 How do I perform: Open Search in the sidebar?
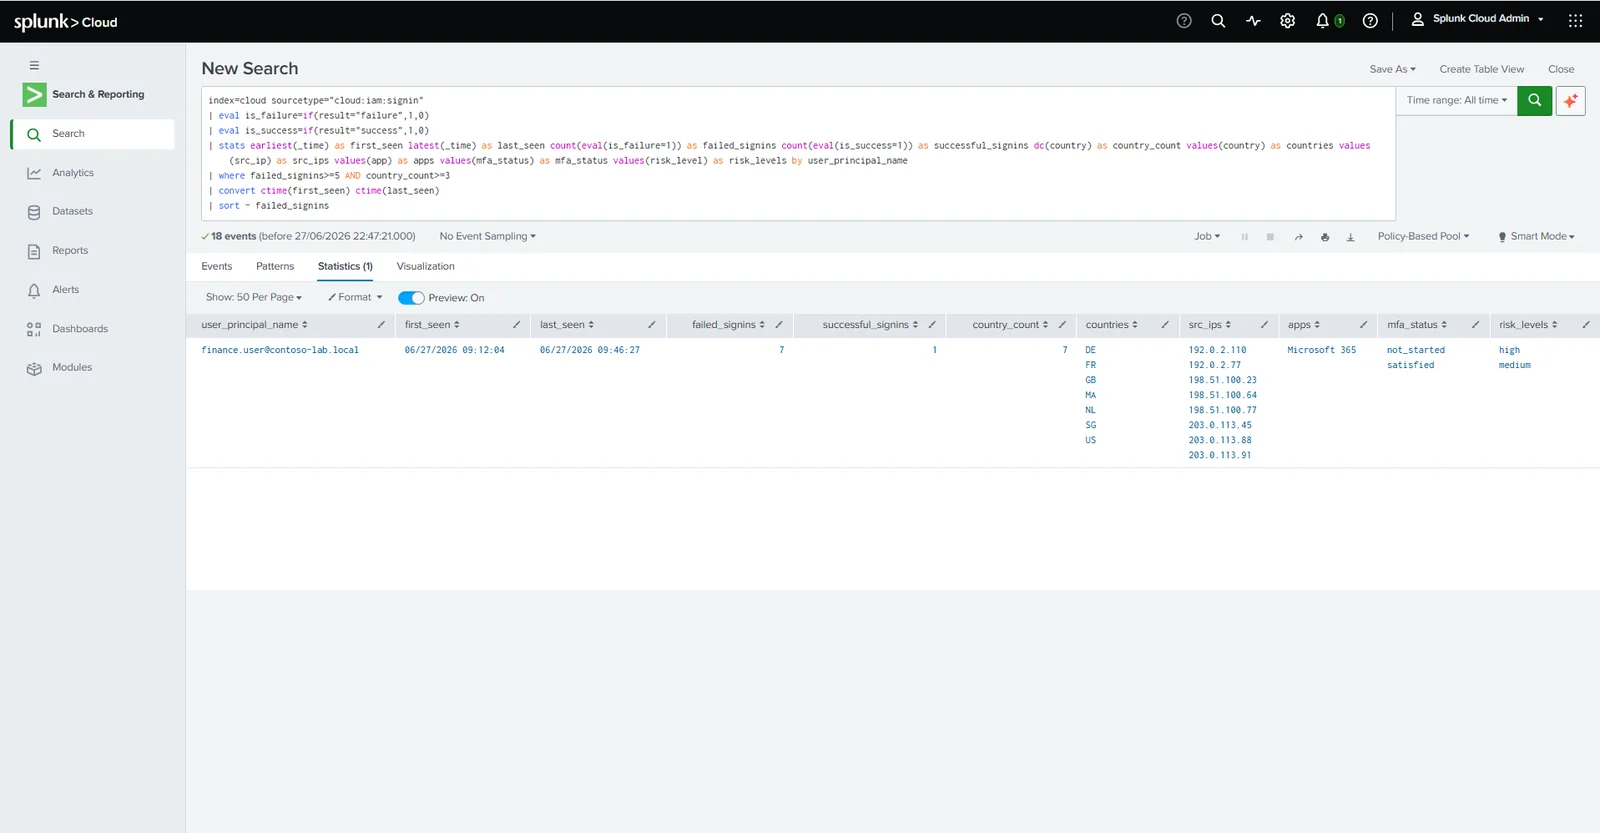[x=93, y=134]
